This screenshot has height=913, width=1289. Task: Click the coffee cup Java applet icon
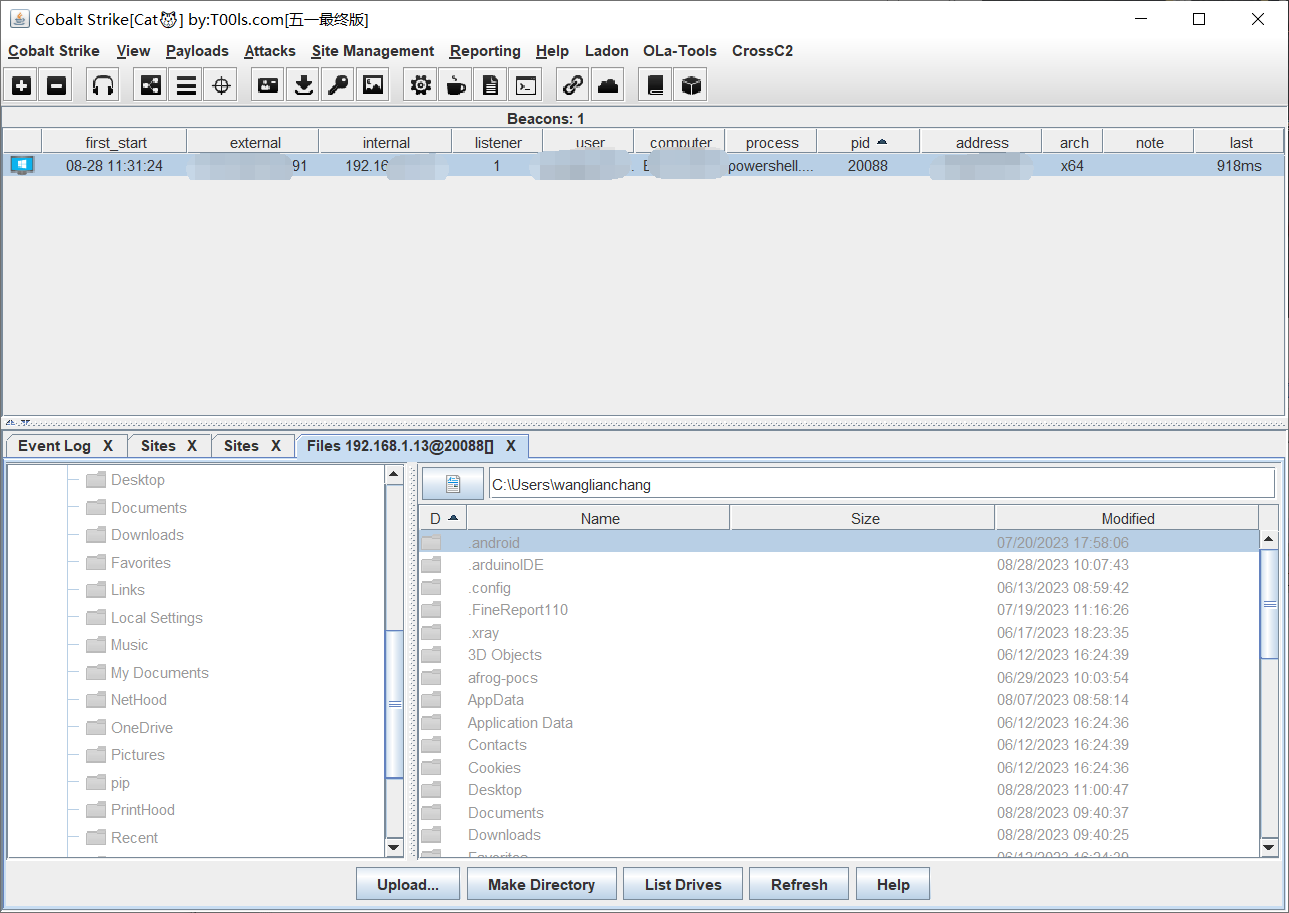(x=456, y=85)
